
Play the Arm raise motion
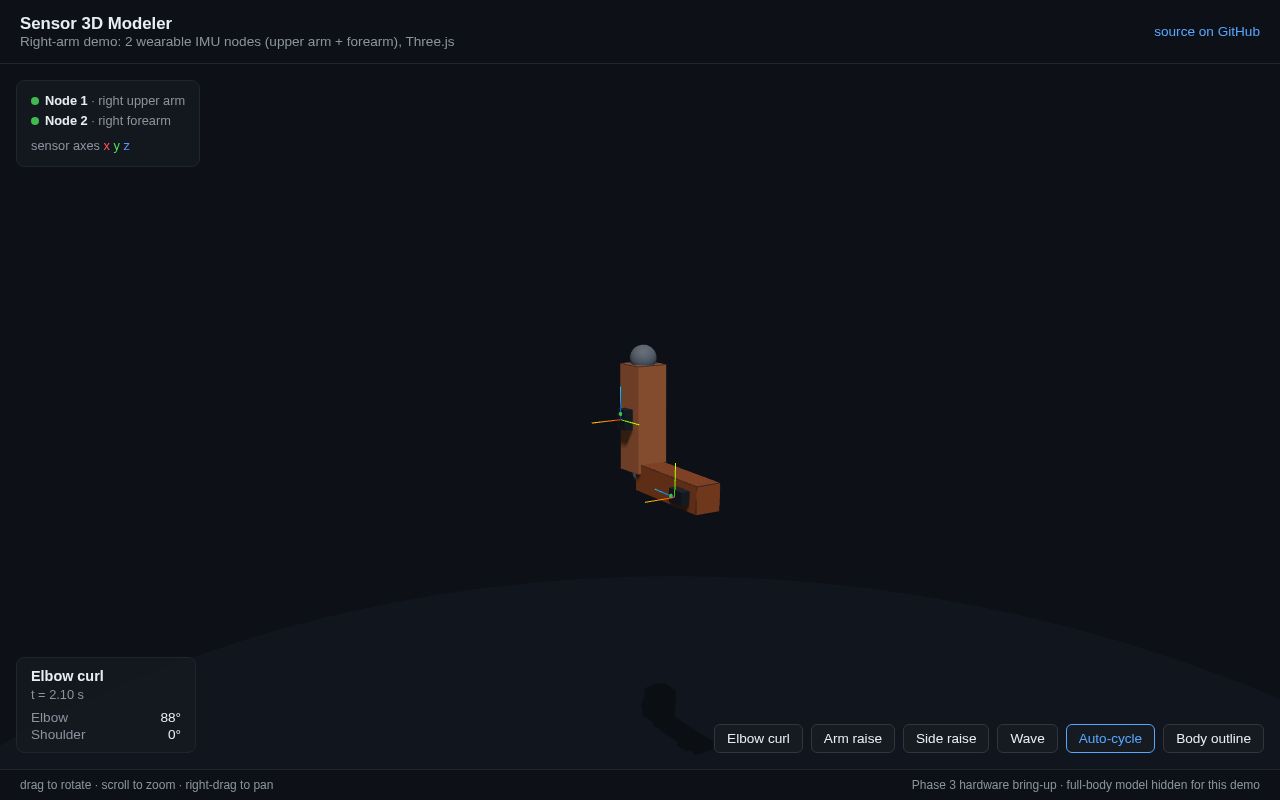853,739
